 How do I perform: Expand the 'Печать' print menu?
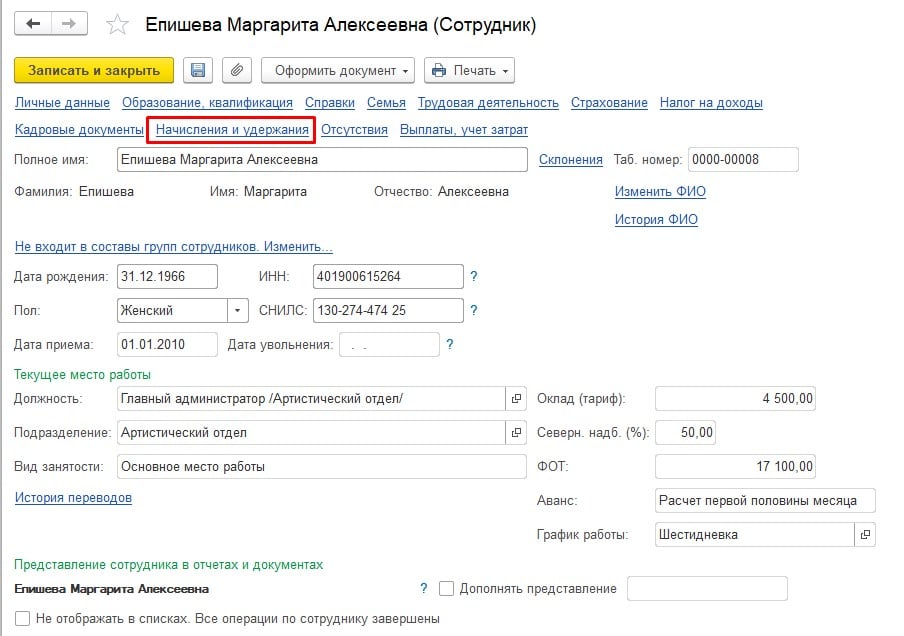469,70
